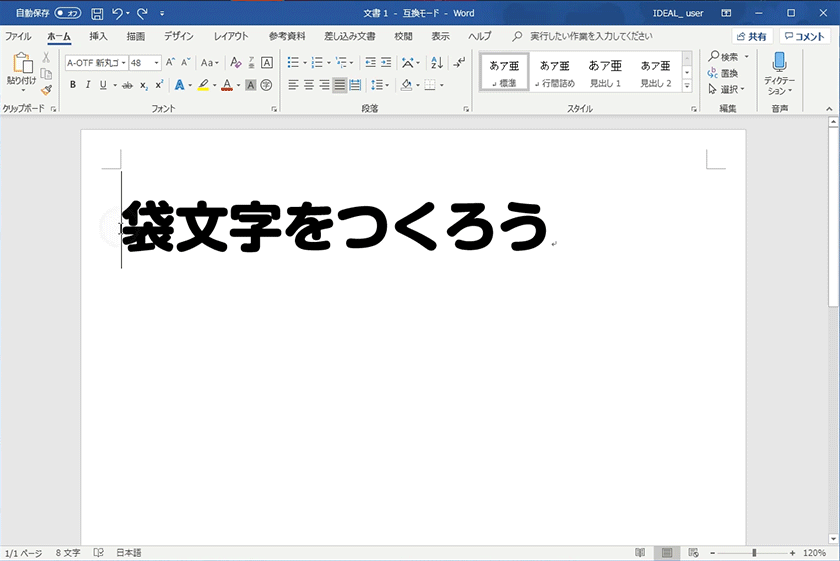Open bullets list dropdown arrow

[305, 63]
